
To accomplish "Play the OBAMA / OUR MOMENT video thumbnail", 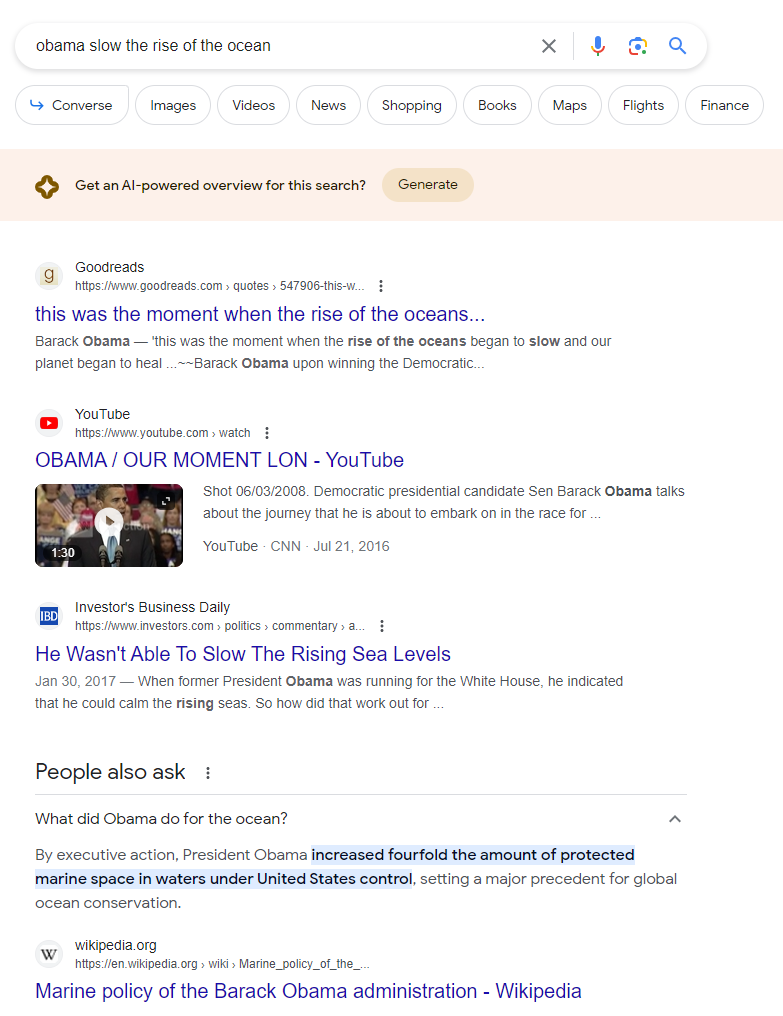I will pyautogui.click(x=109, y=525).
